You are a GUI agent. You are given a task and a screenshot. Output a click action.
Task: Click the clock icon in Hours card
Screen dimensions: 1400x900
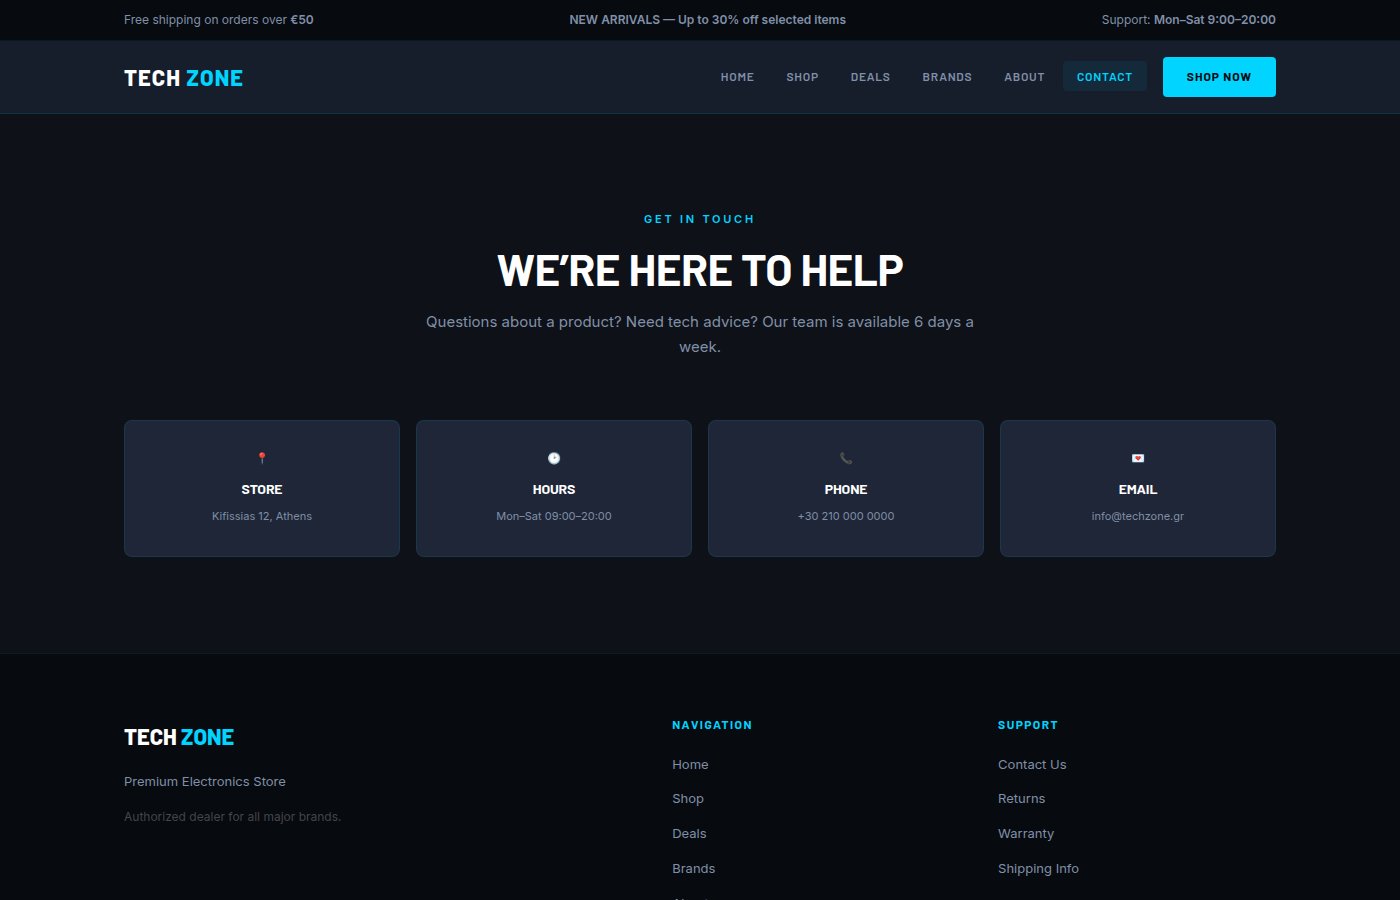(x=554, y=458)
